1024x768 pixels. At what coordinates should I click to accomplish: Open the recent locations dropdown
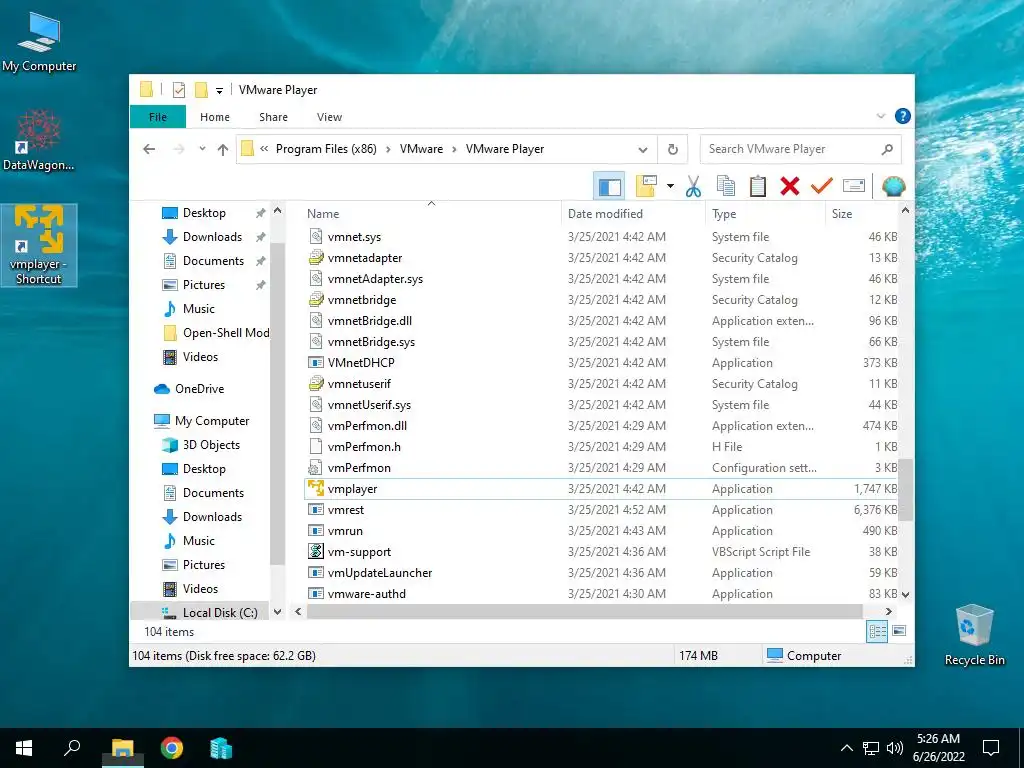202,149
